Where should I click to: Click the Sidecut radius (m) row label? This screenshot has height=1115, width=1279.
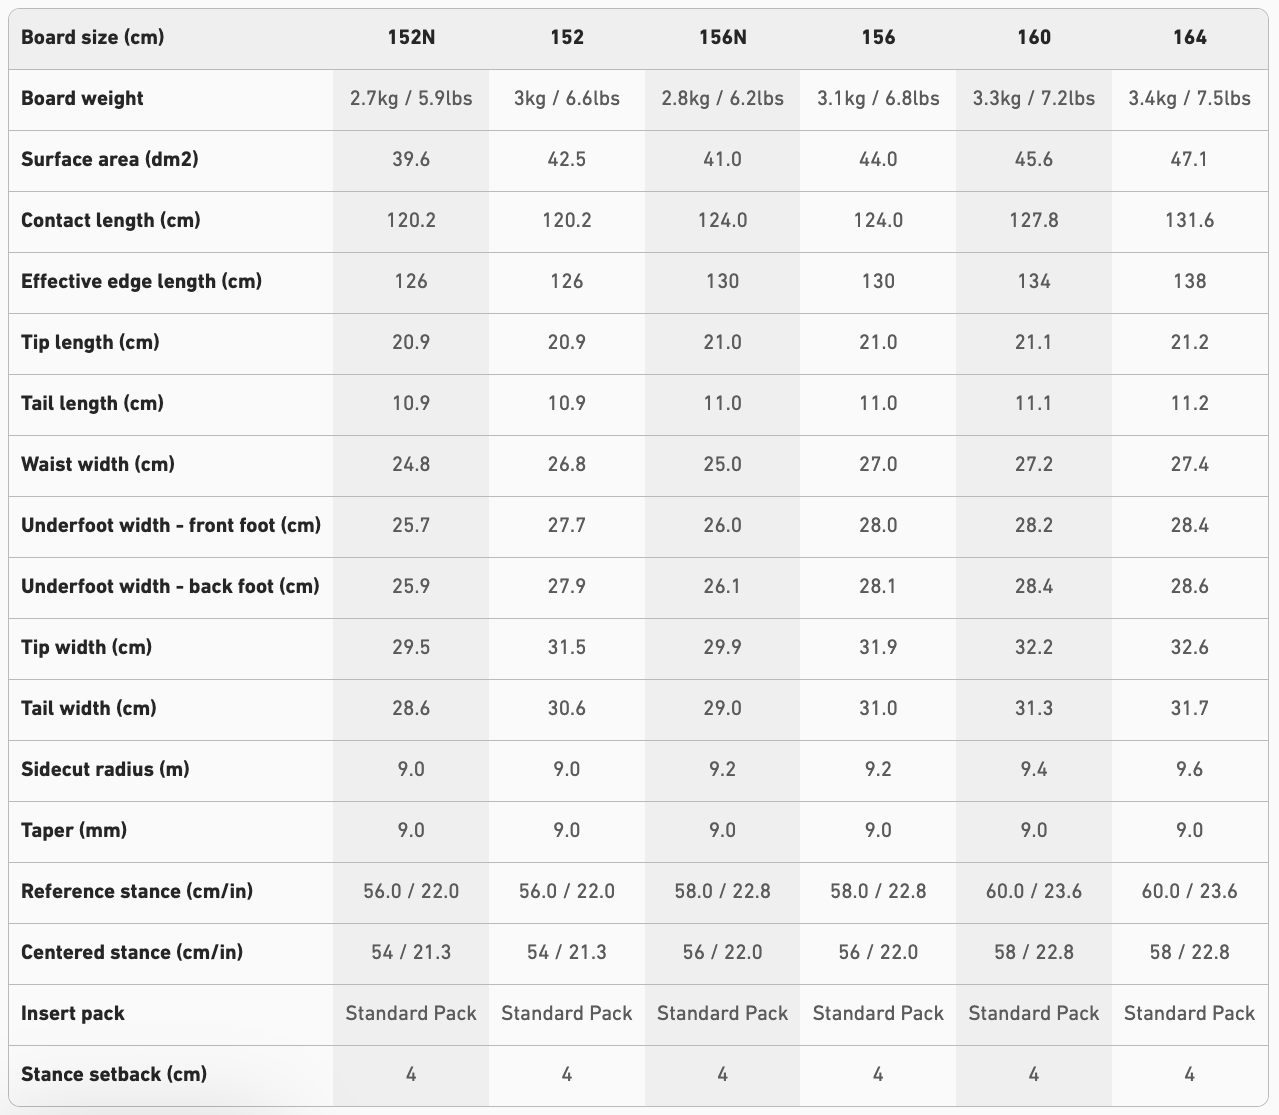coord(105,769)
